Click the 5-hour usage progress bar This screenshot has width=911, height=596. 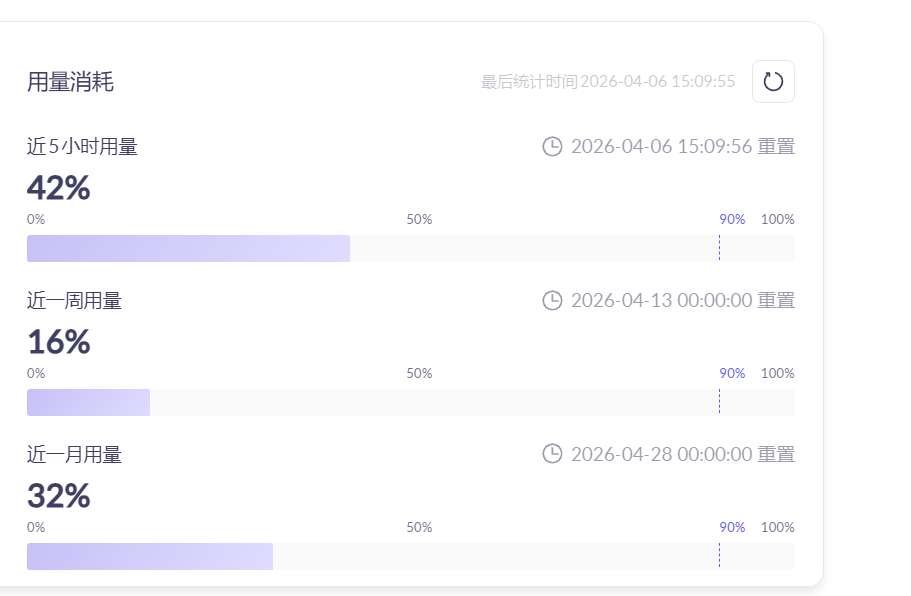(410, 249)
